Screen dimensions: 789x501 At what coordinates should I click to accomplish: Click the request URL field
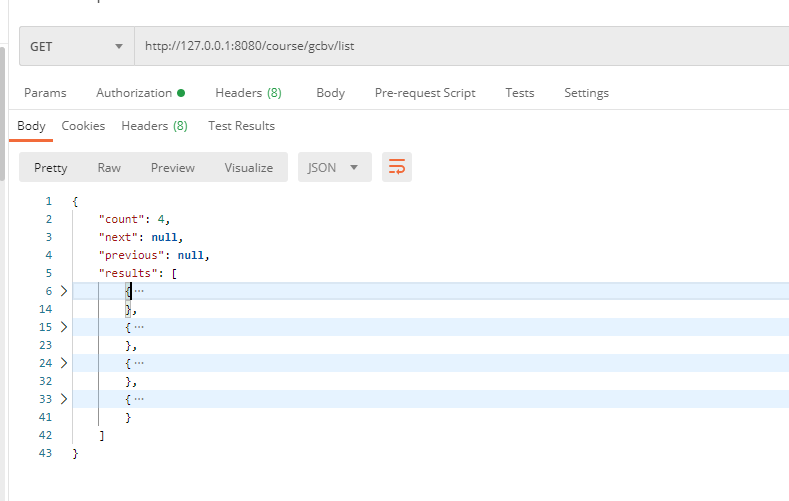point(461,46)
